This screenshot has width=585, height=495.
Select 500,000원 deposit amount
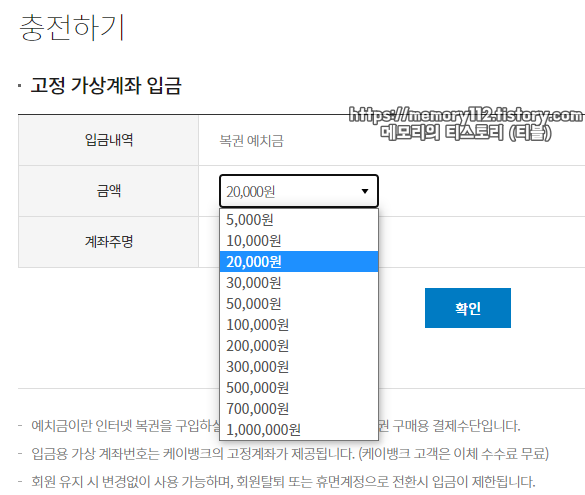299,388
